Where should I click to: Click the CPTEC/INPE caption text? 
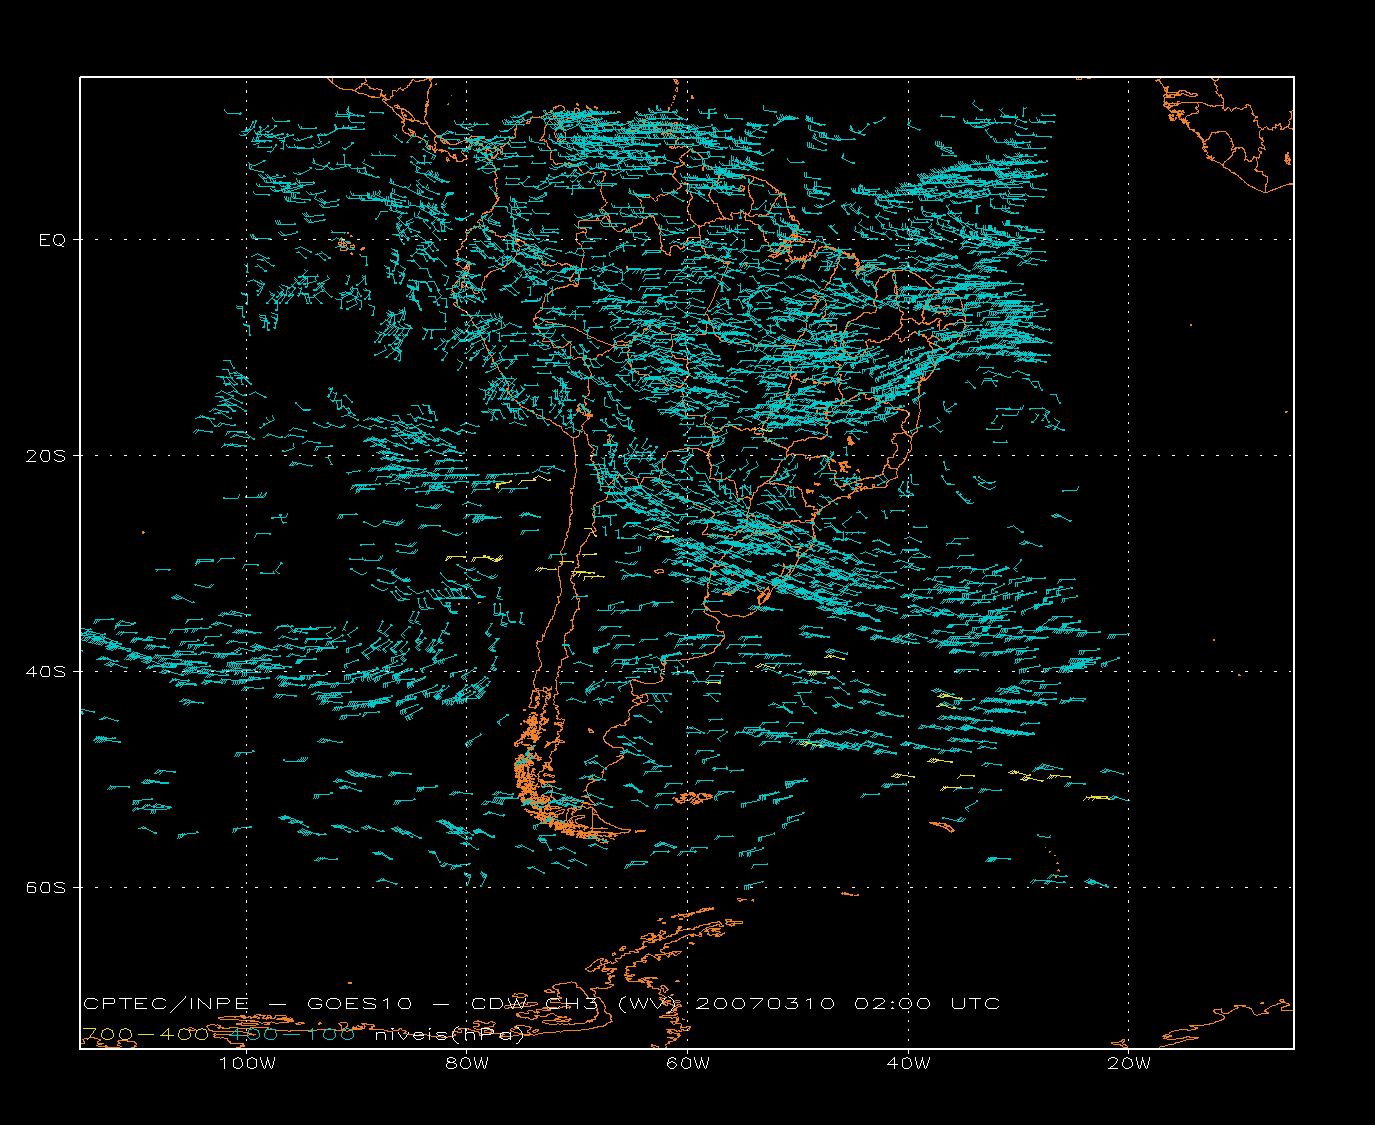[166, 1003]
